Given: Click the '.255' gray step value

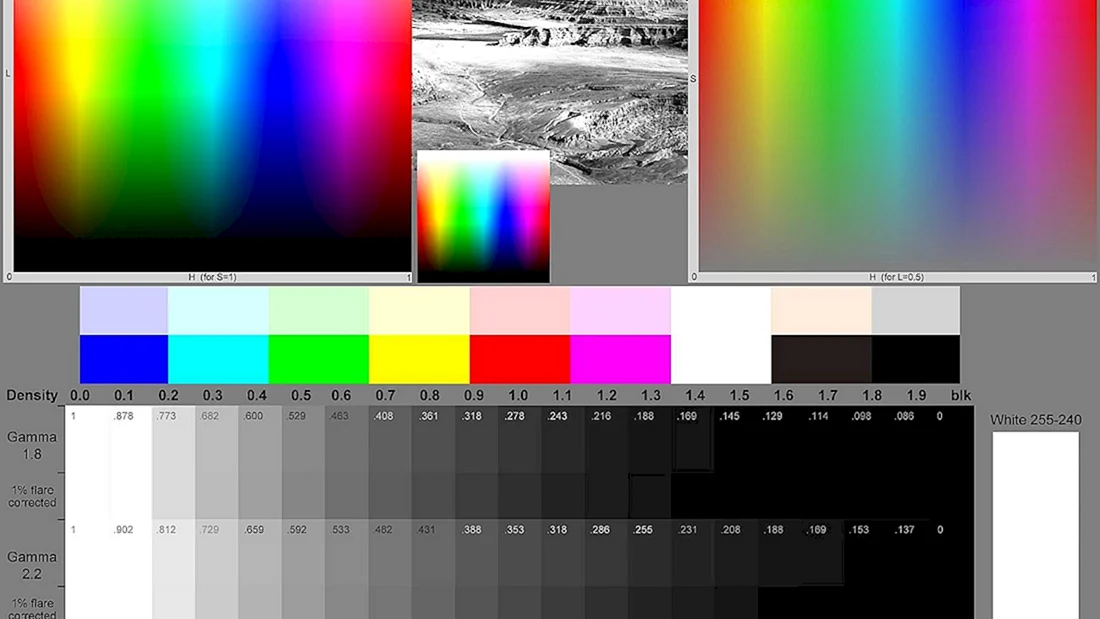Looking at the screenshot, I should (643, 530).
